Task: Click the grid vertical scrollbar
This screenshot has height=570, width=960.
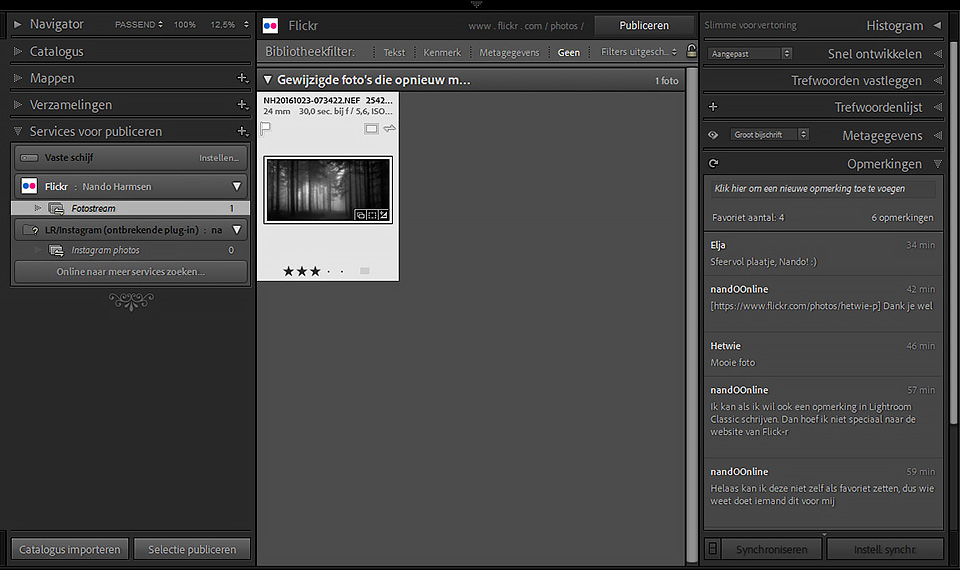Action: click(x=692, y=315)
